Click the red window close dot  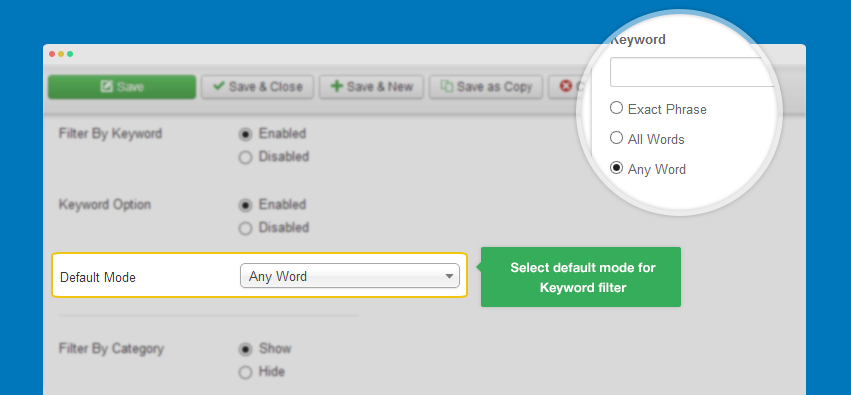coord(52,54)
